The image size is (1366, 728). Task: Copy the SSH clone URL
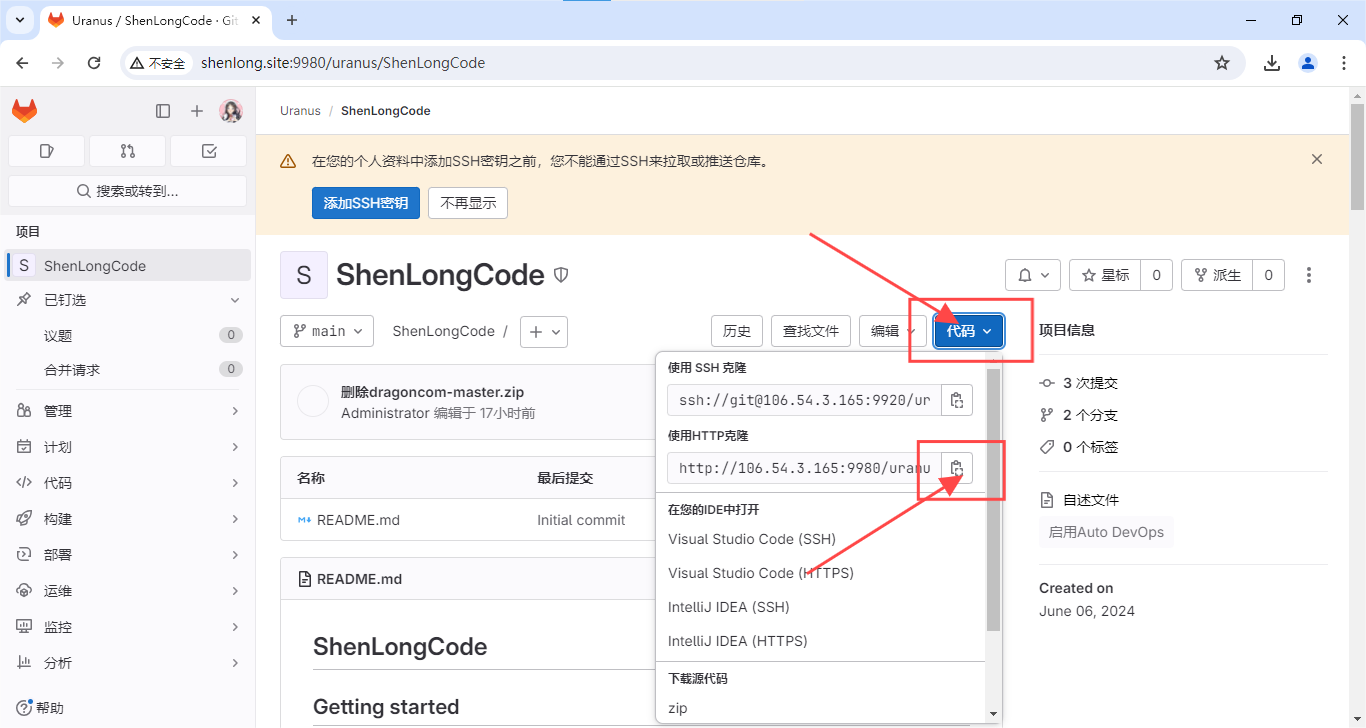957,400
